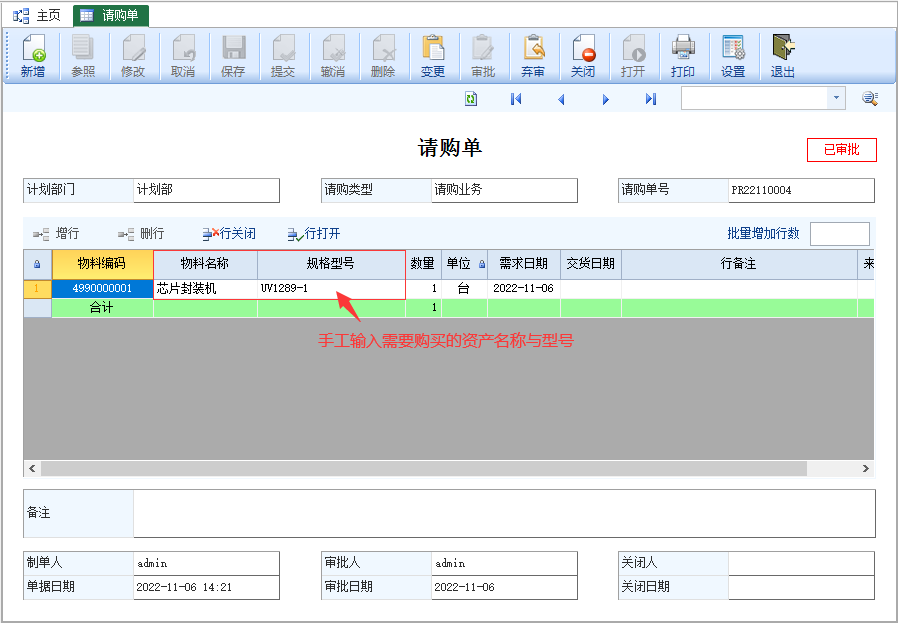The image size is (898, 623).
Task: Open 设置 settings from toolbar
Action: pos(733,56)
